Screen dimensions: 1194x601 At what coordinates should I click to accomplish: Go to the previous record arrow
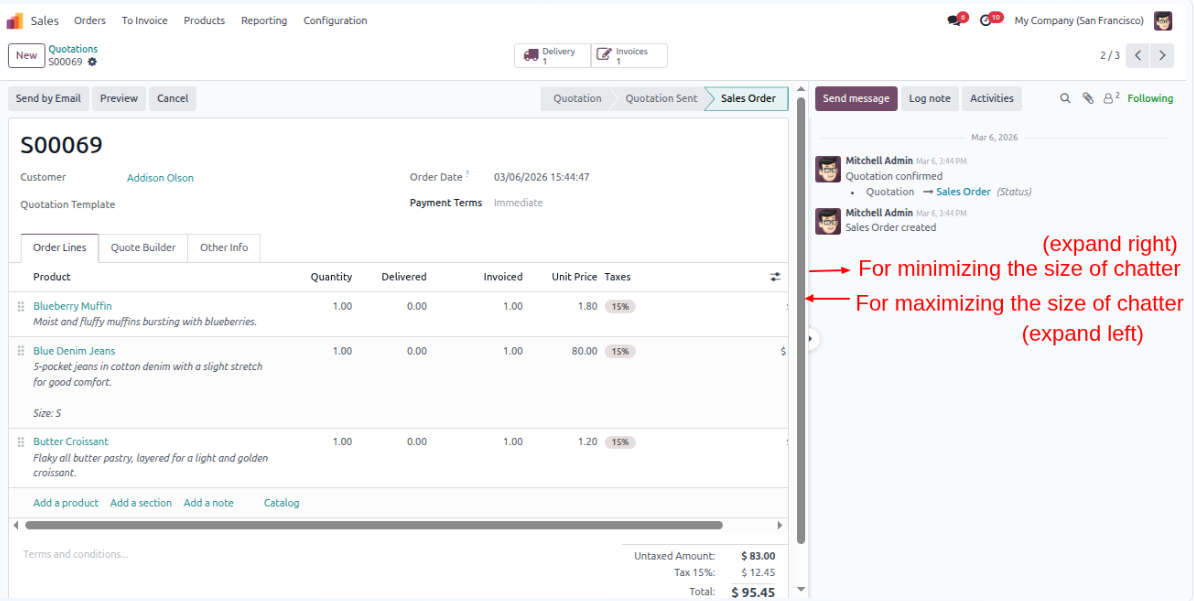click(1137, 56)
